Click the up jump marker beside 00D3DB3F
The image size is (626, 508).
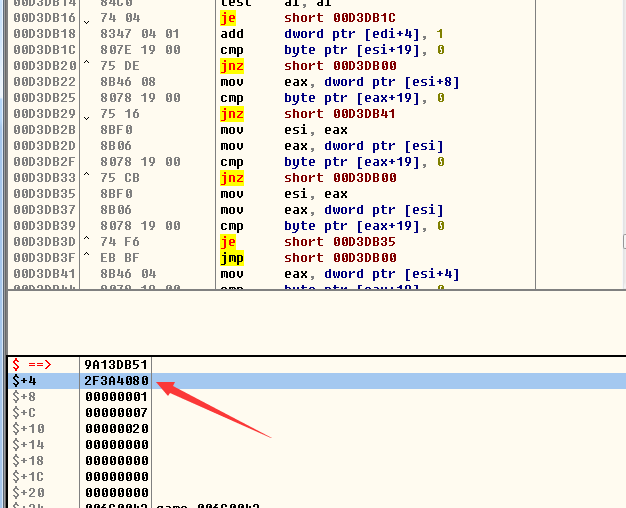[87, 255]
